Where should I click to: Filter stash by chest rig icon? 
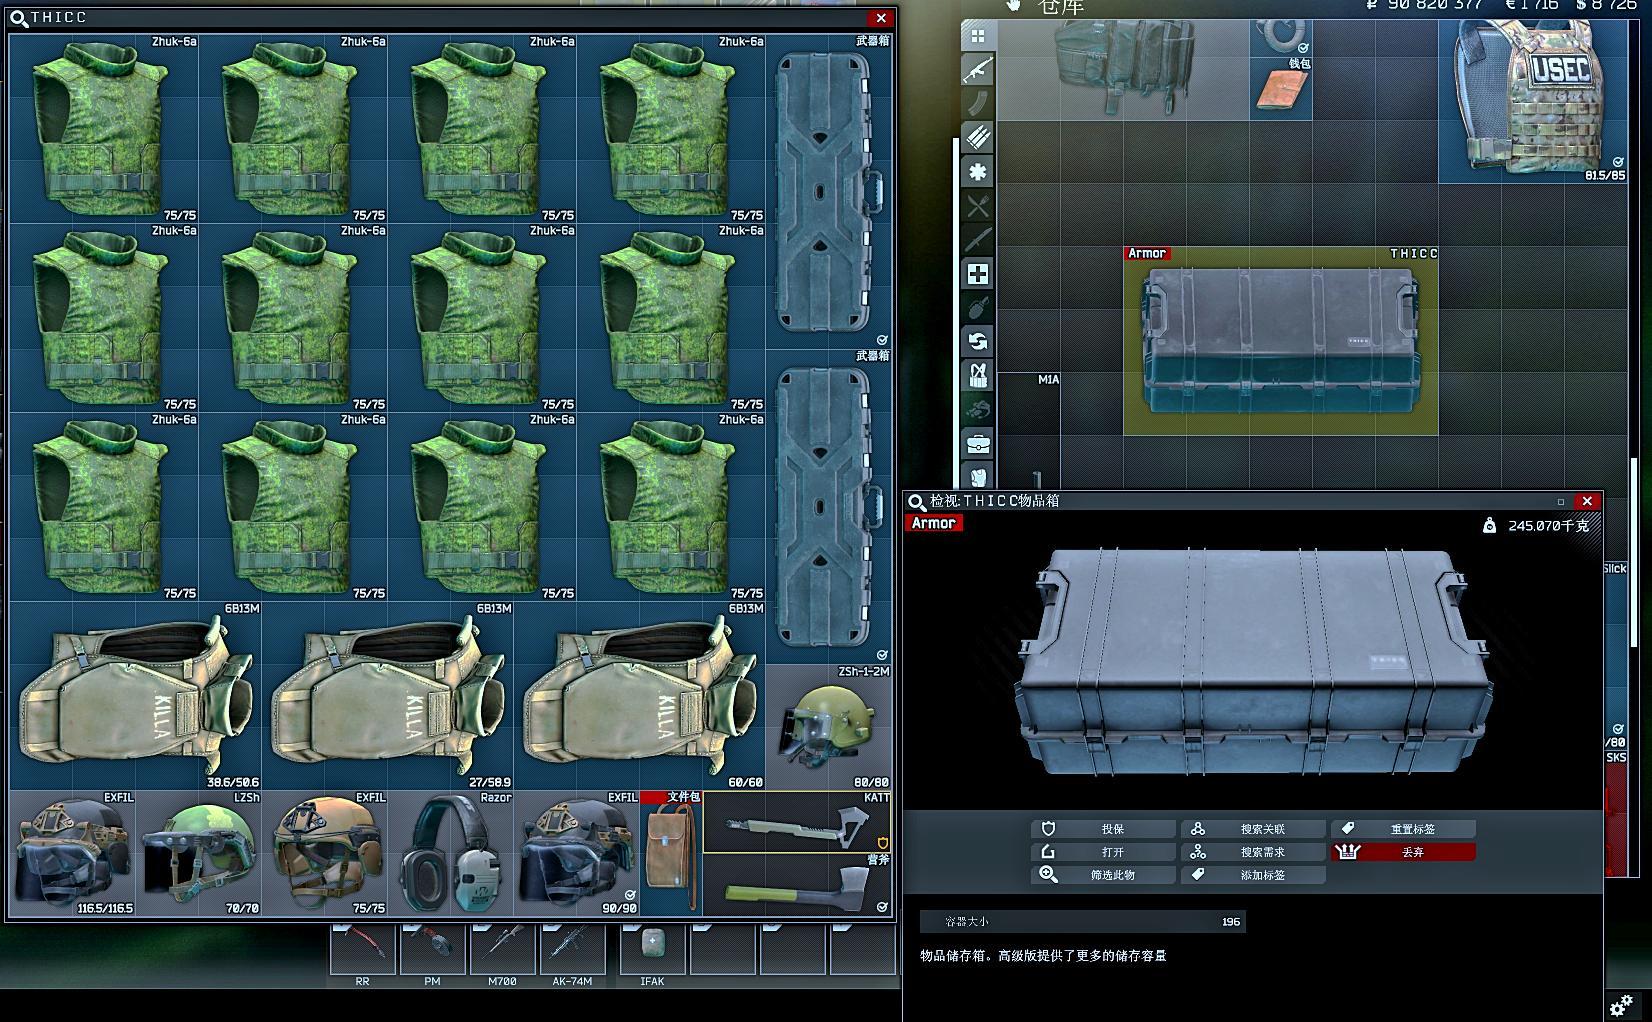pyautogui.click(x=978, y=376)
